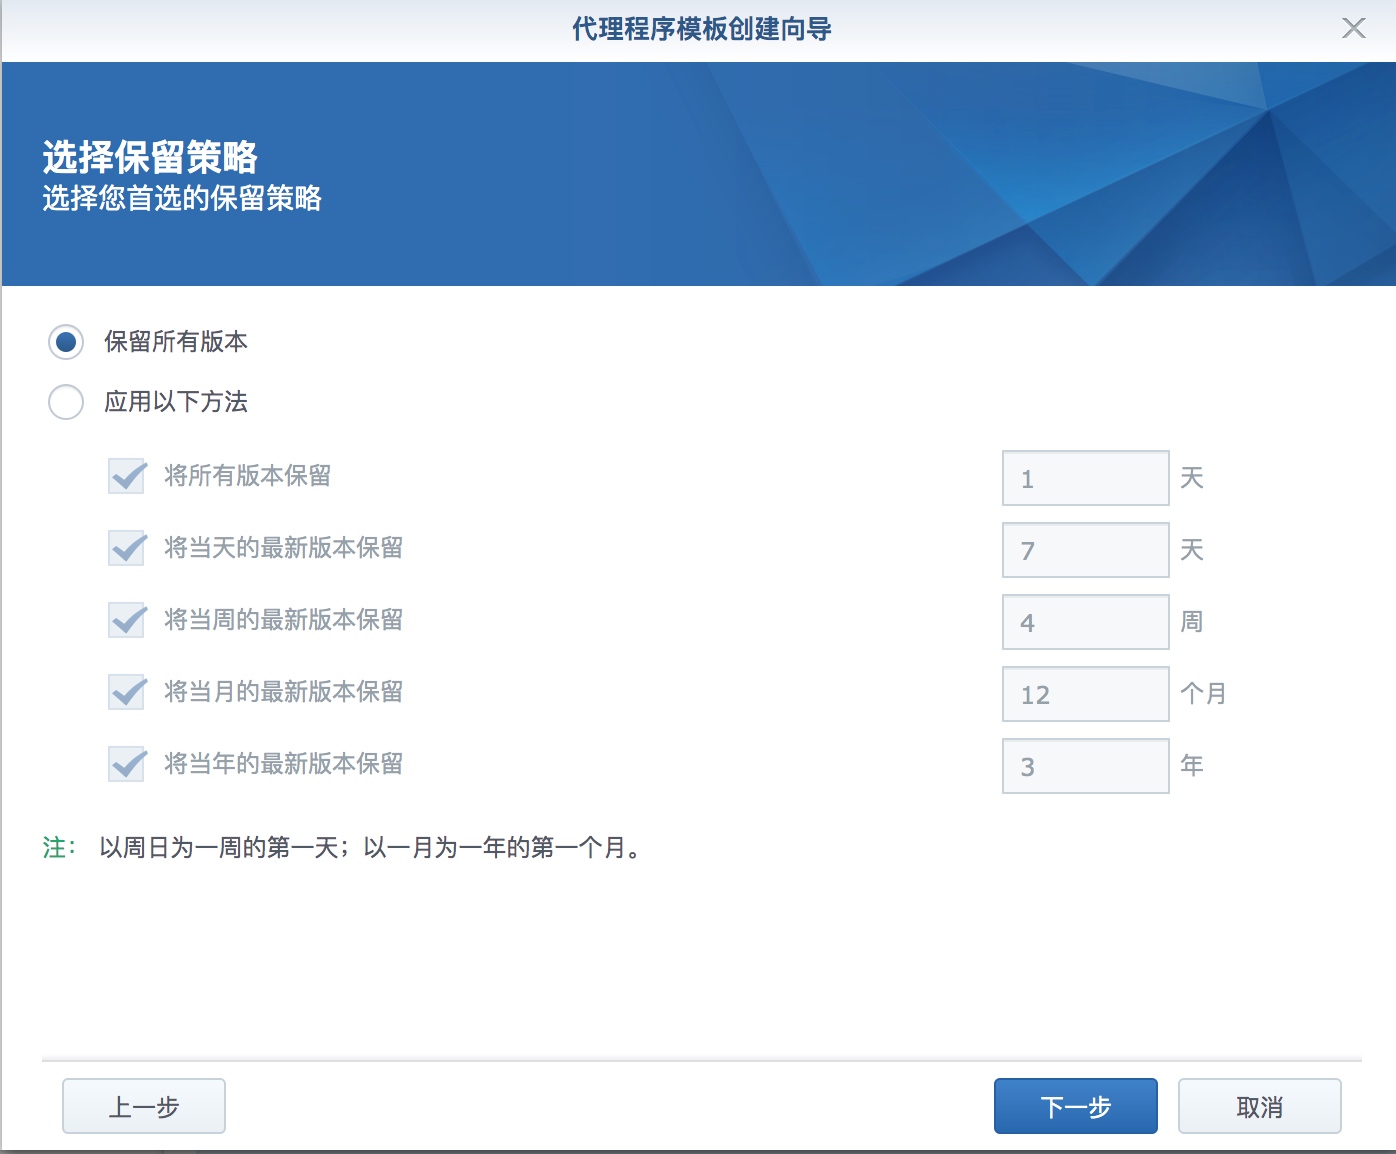Click the subtitle 选择您首选的保留策略

tap(182, 198)
